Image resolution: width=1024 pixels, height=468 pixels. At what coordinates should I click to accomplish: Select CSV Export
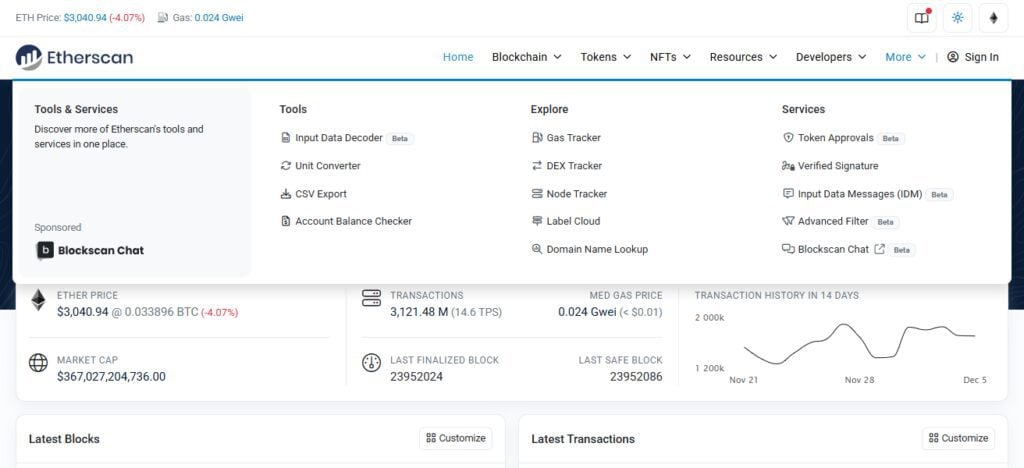[x=321, y=194]
